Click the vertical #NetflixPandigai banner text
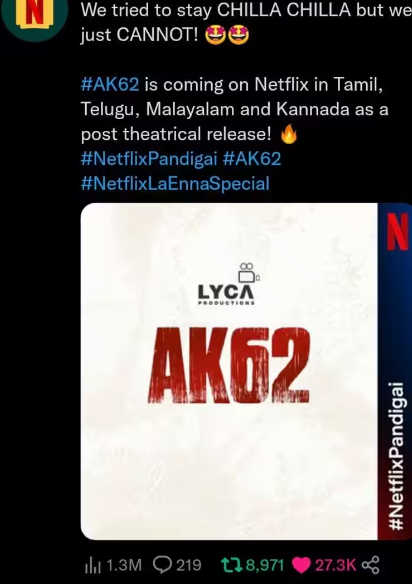The width and height of the screenshot is (412, 584). tap(396, 456)
